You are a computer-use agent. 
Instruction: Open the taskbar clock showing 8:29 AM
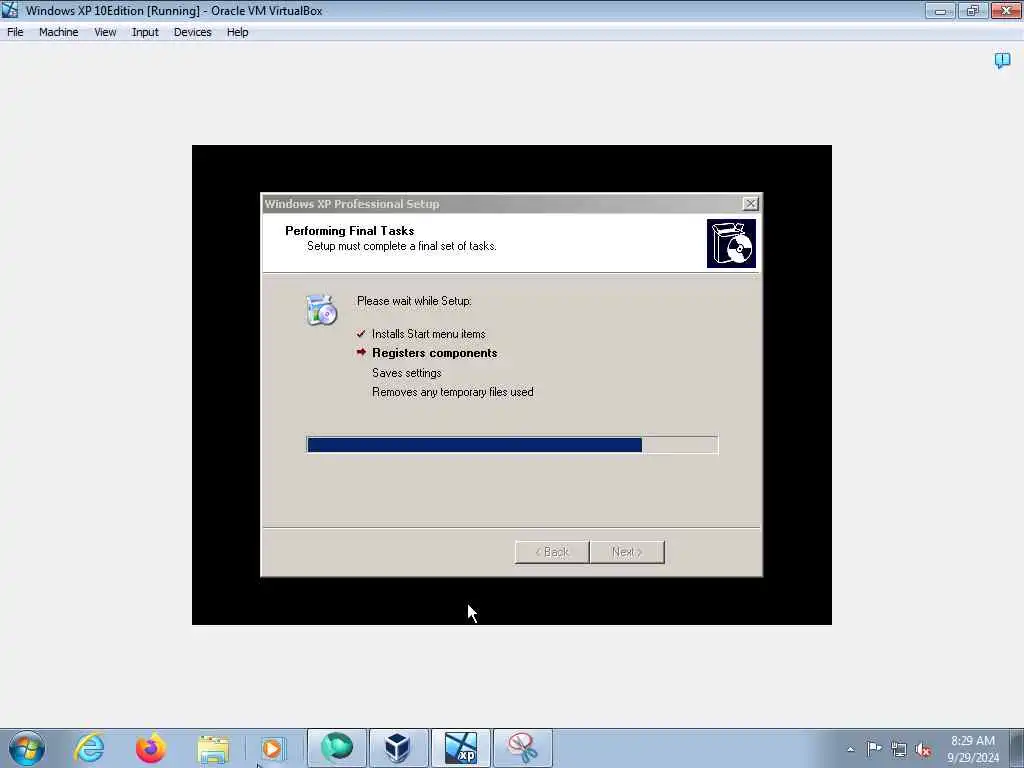click(x=972, y=748)
